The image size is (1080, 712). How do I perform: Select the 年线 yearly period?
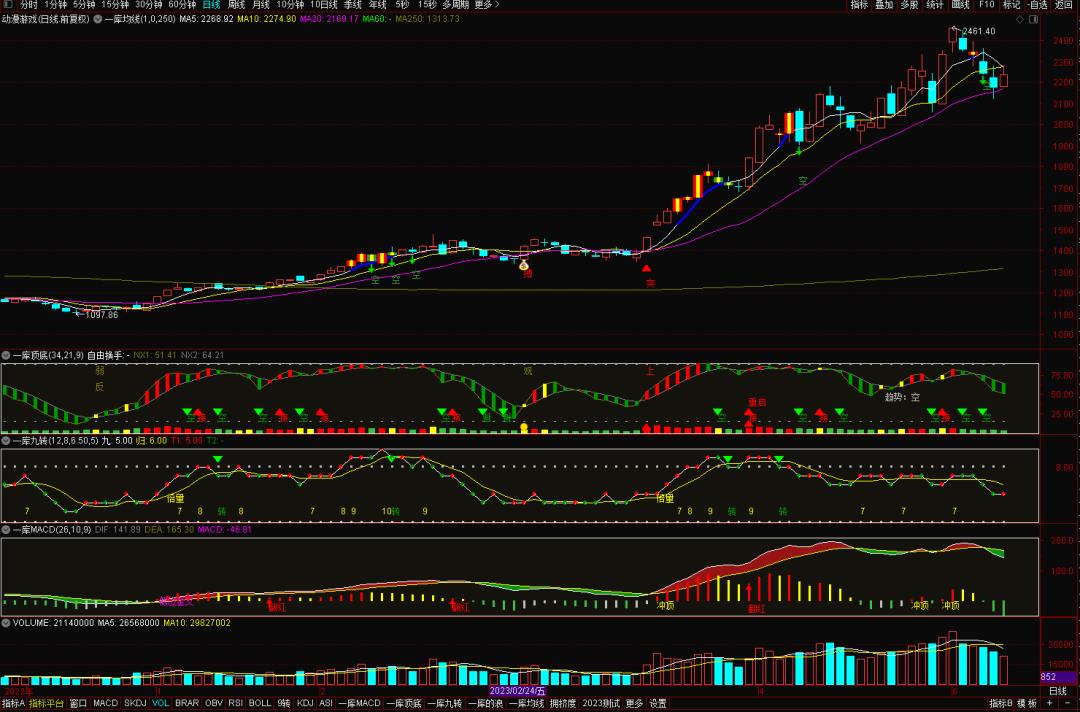coord(377,4)
